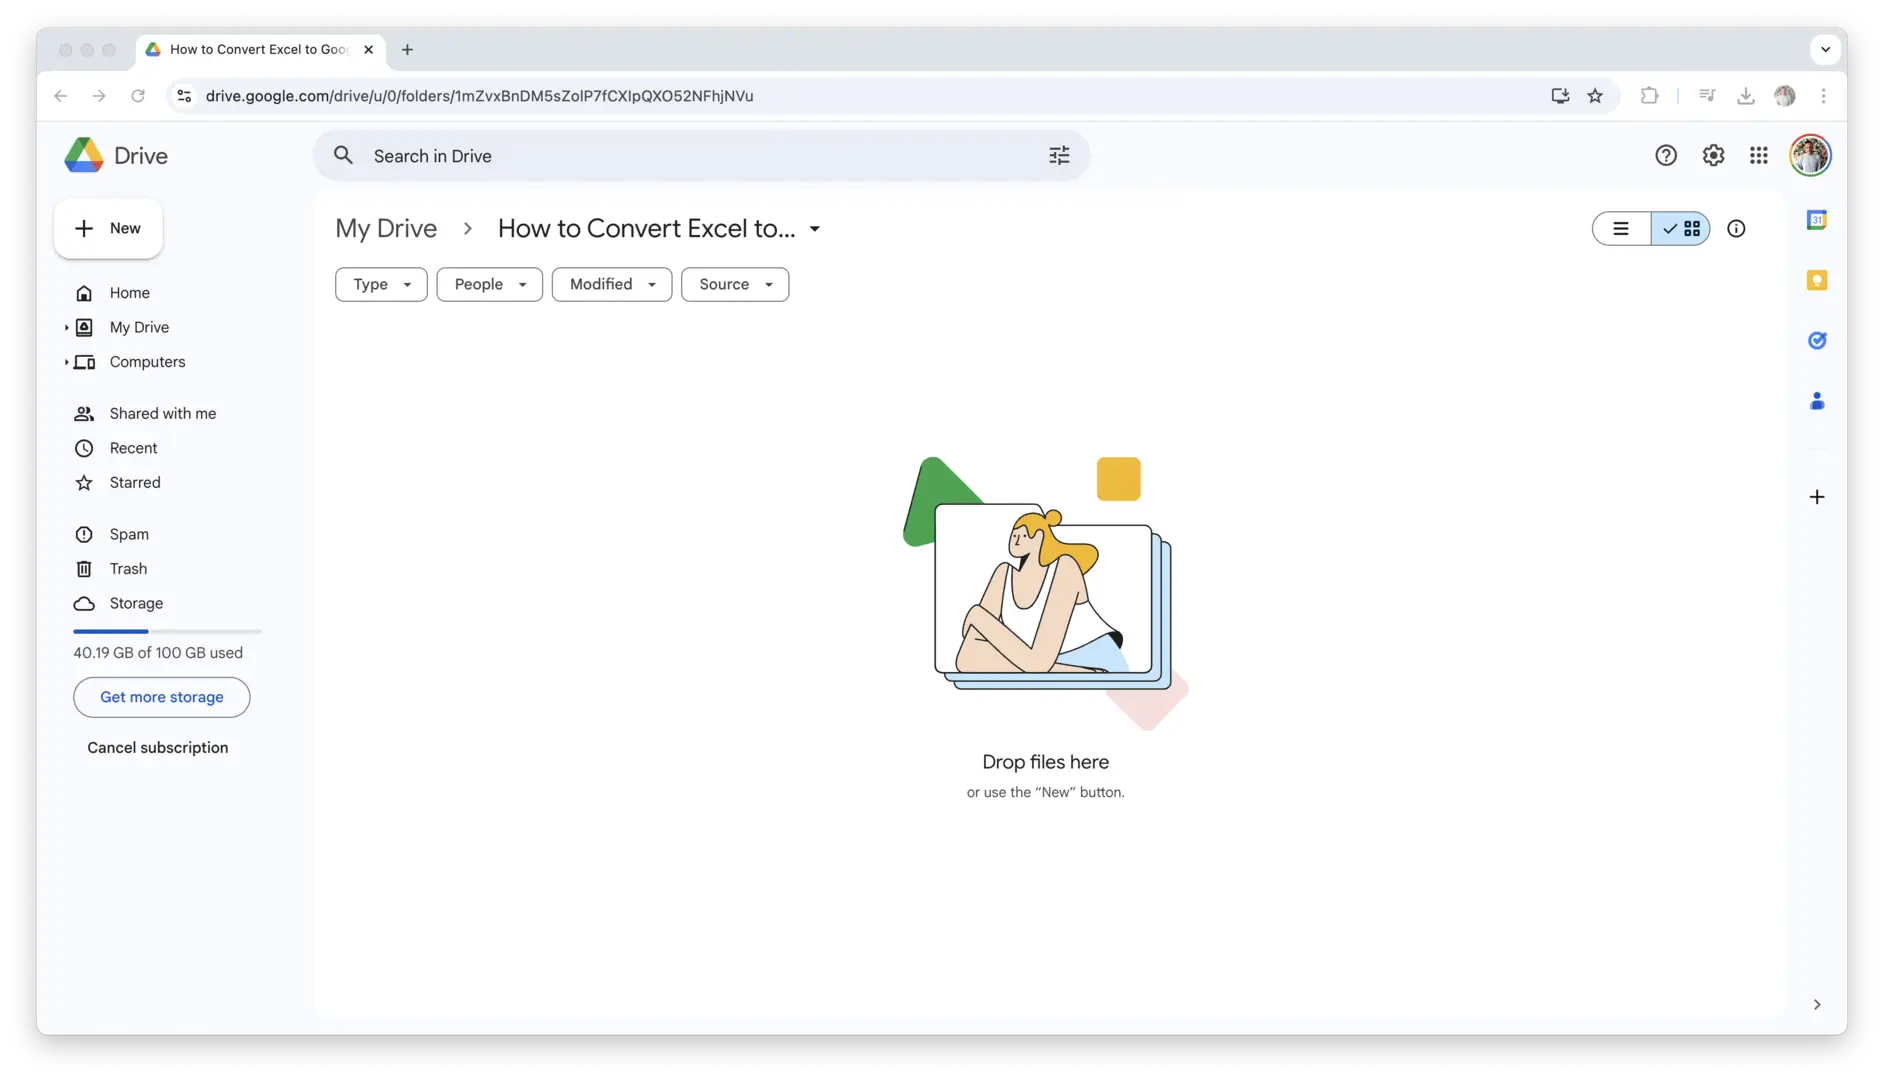Image resolution: width=1884 pixels, height=1080 pixels.
Task: Open the Google apps grid launcher
Action: tap(1758, 156)
